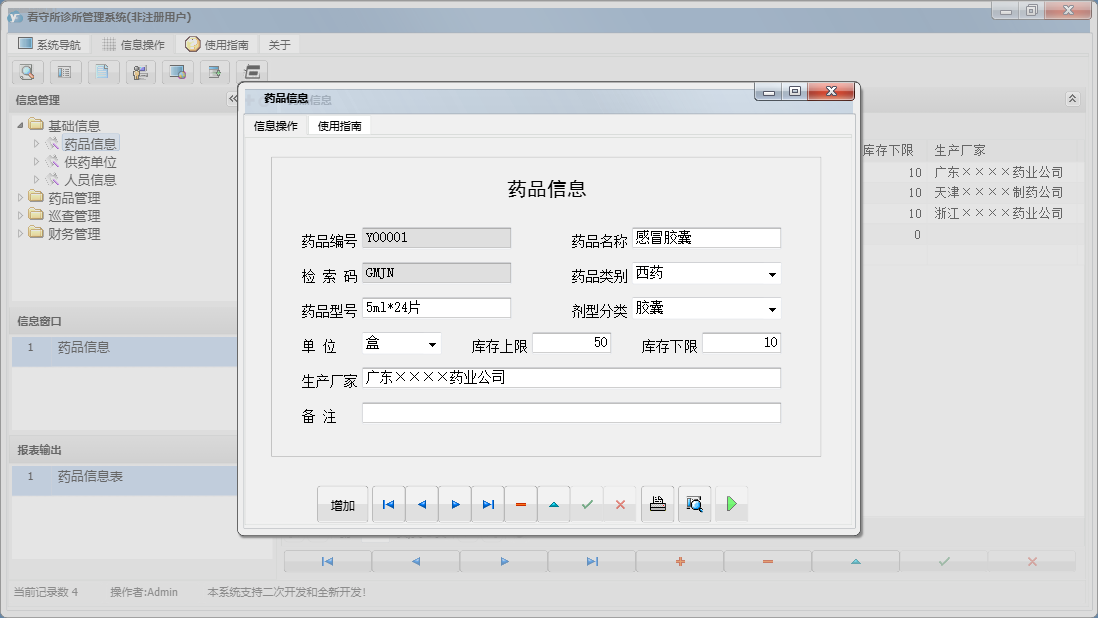Select the search/query icon in main toolbar
This screenshot has height=618, width=1098.
pos(26,72)
